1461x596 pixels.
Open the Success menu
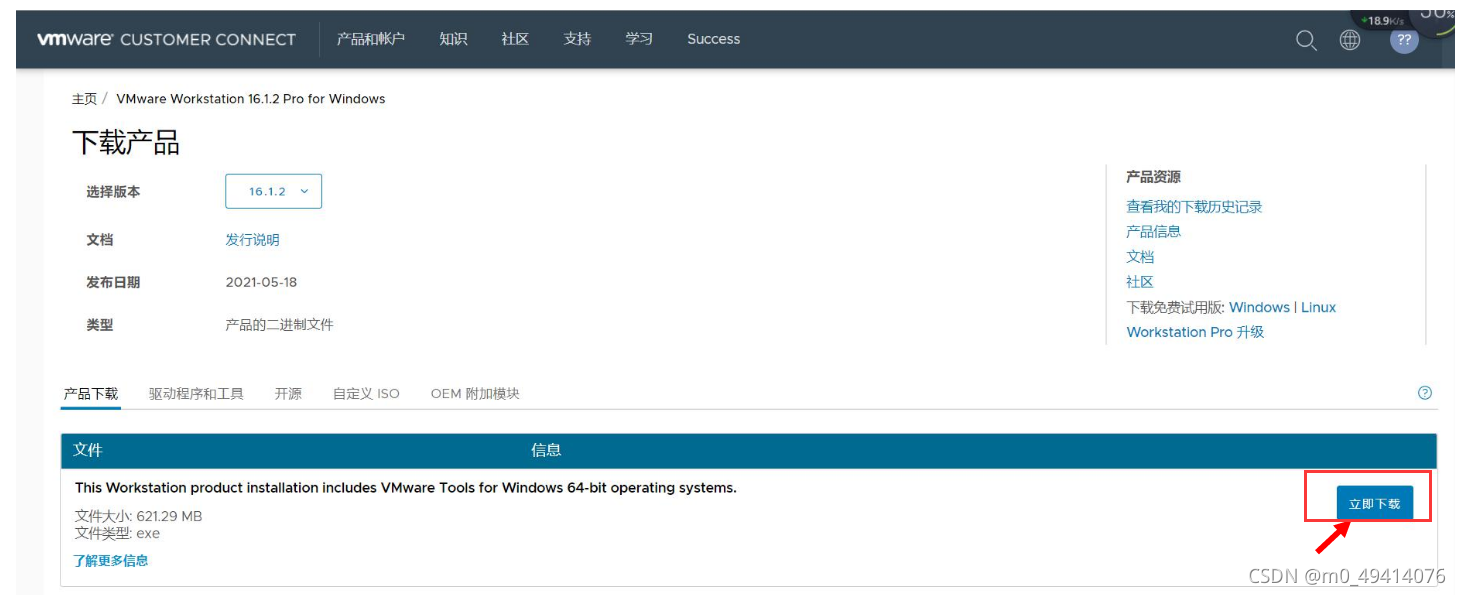pyautogui.click(x=714, y=39)
